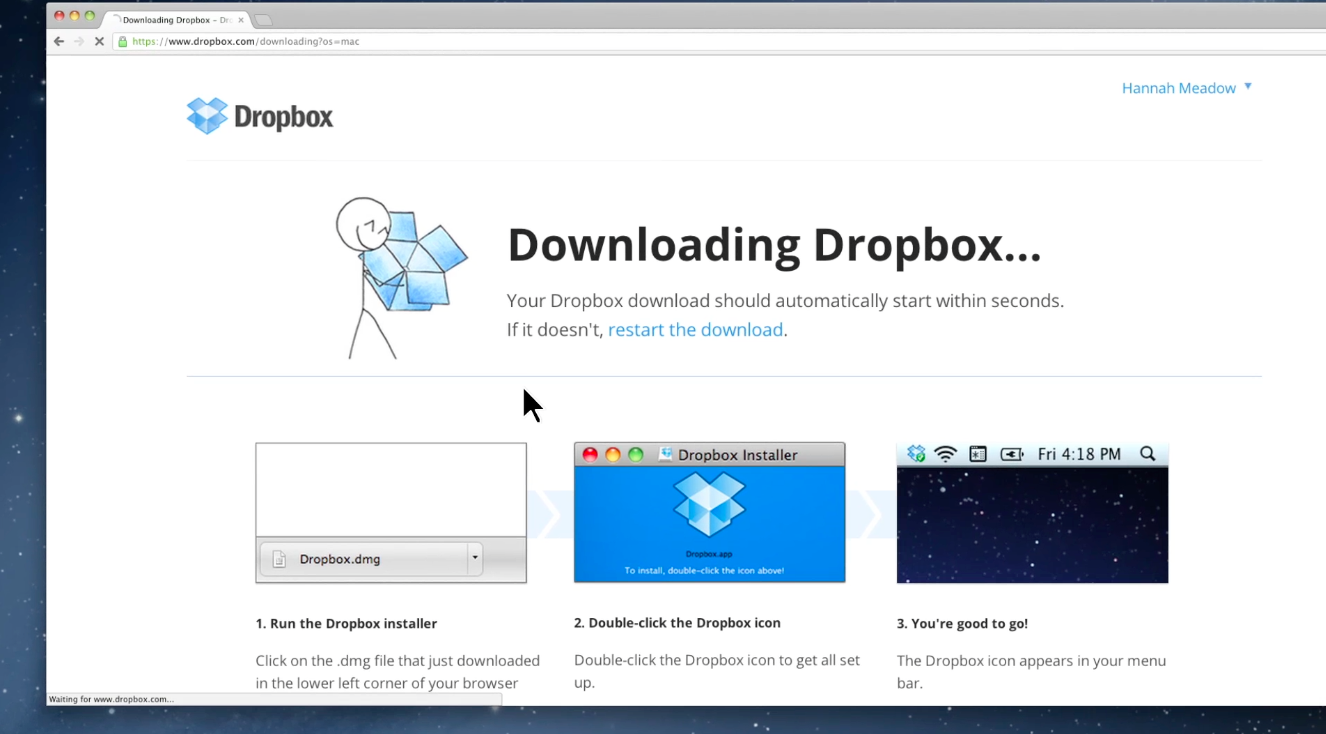The height and width of the screenshot is (734, 1326).
Task: Click the green SSL padlock icon
Action: pos(122,42)
